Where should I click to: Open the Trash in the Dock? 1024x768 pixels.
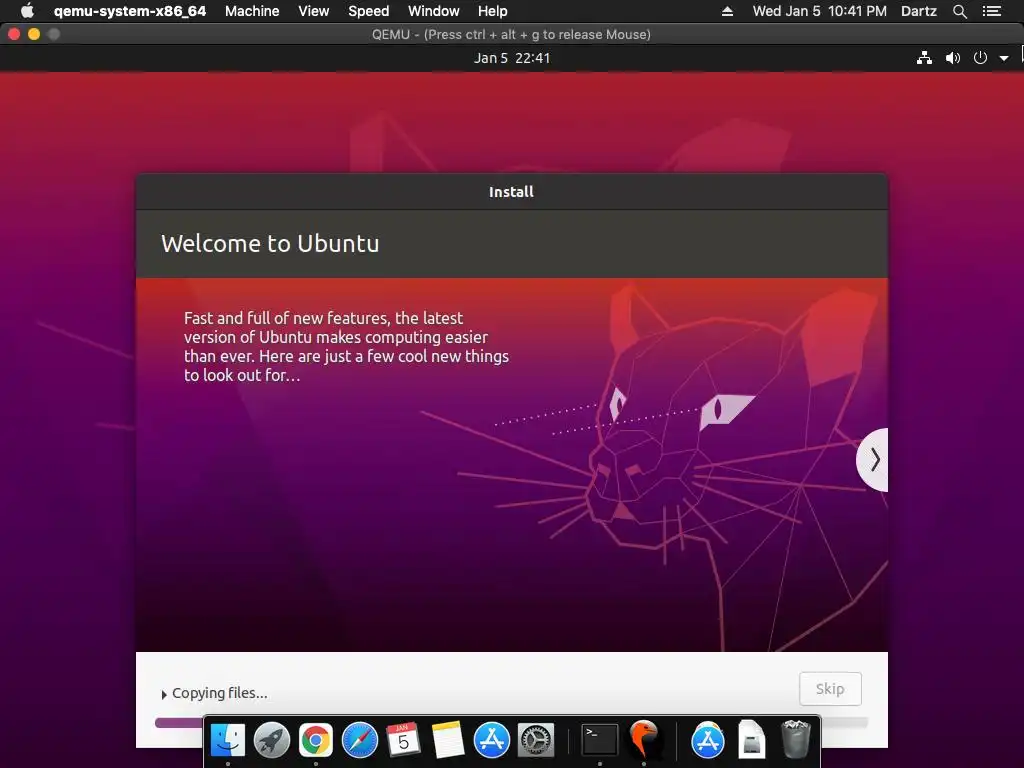click(795, 739)
